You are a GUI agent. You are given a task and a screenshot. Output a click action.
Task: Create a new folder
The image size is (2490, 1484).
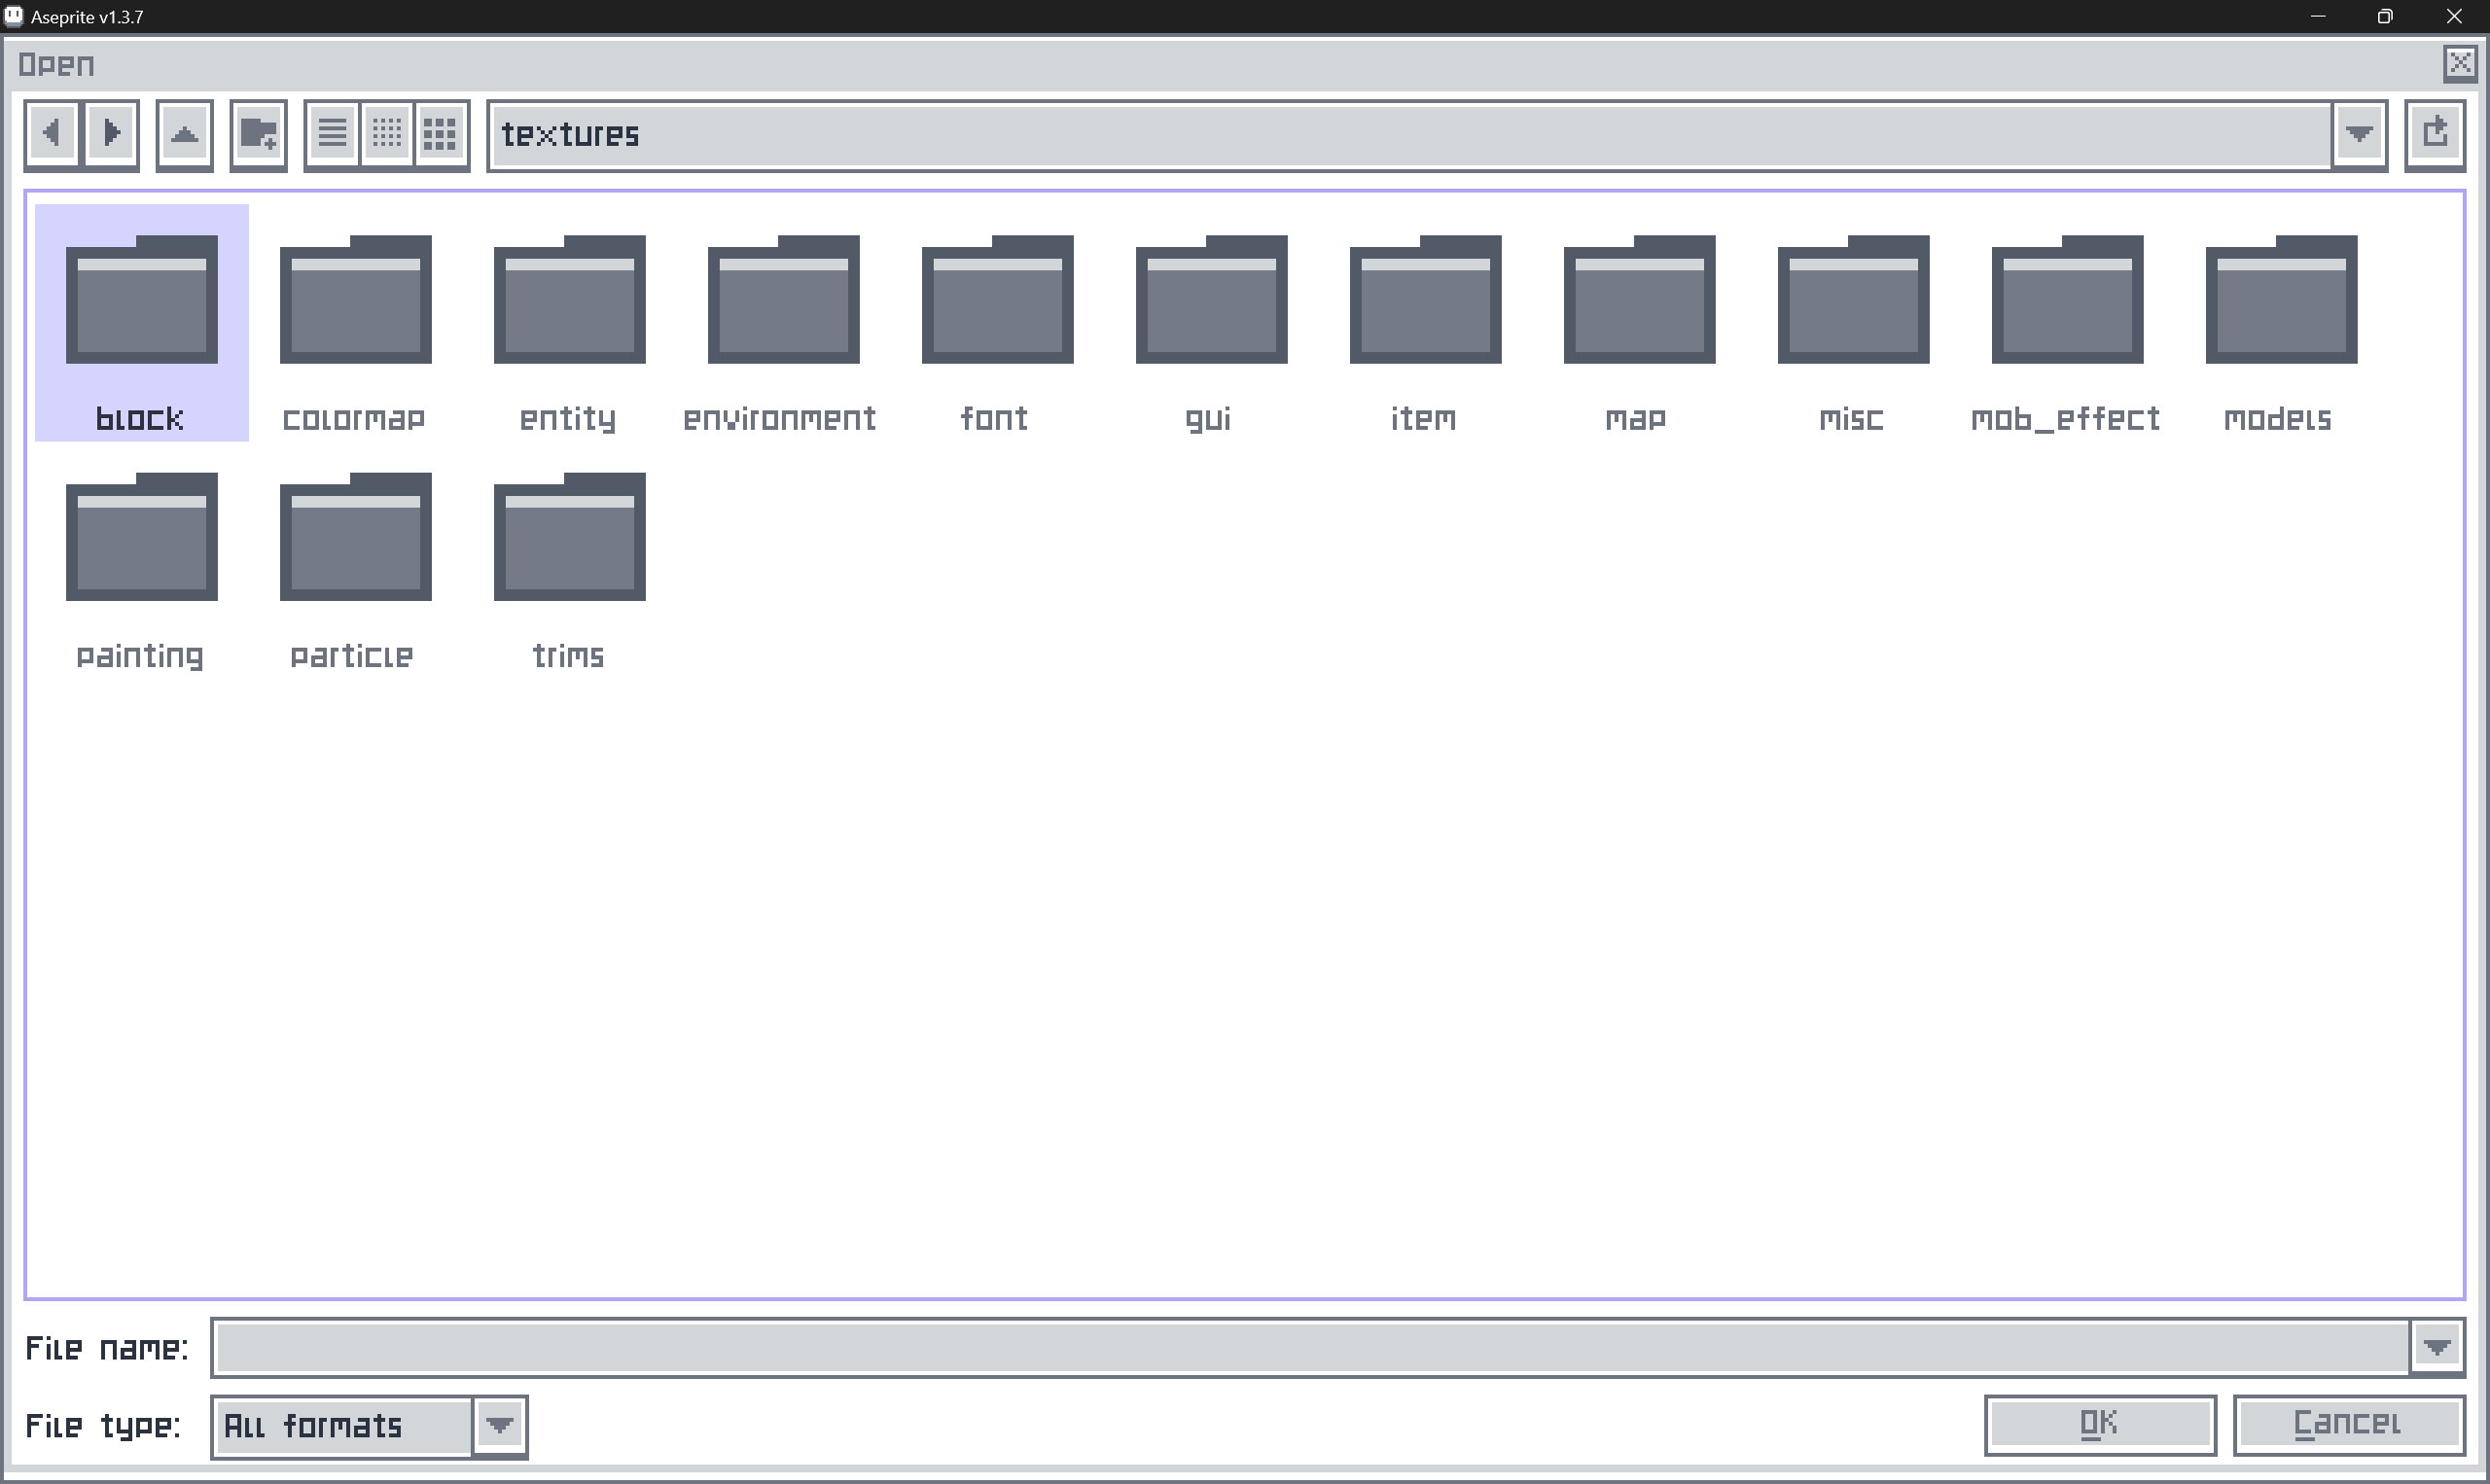pos(258,134)
